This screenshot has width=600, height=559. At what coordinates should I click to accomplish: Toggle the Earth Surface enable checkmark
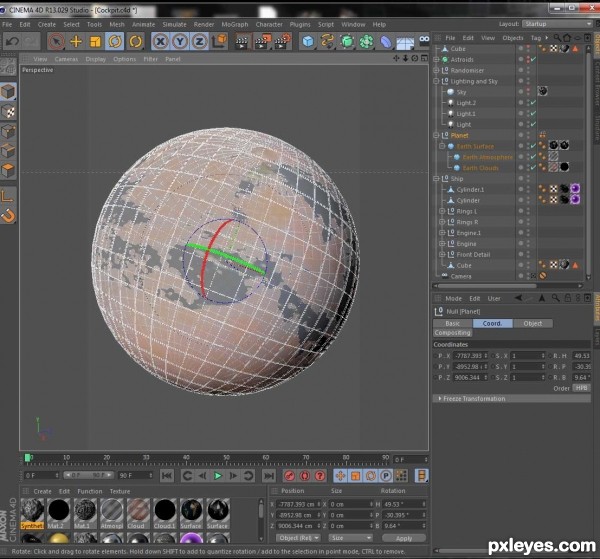pyautogui.click(x=533, y=146)
